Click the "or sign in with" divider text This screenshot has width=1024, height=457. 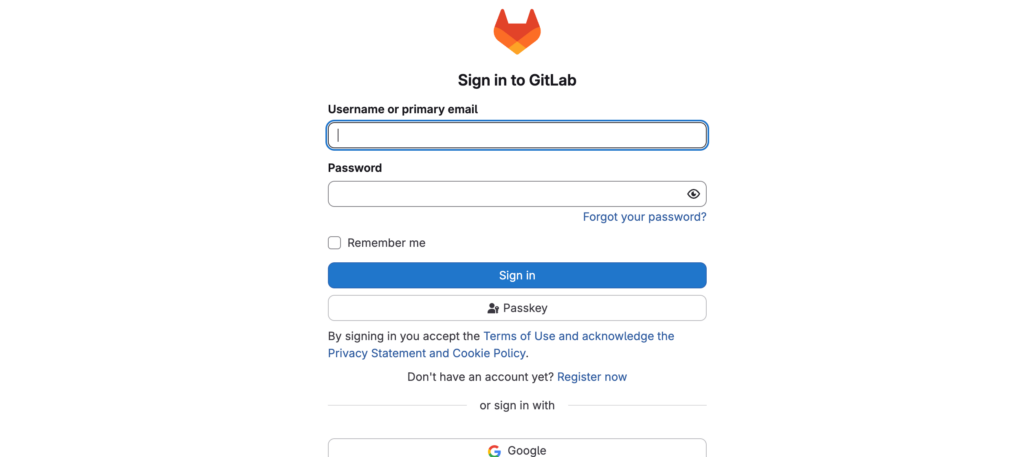(517, 405)
